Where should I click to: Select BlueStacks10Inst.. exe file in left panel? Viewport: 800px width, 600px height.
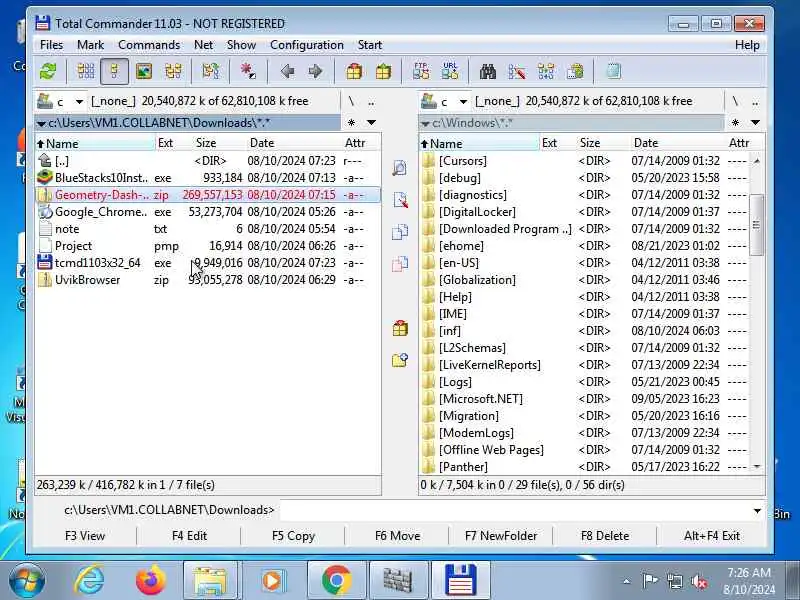pos(208,178)
